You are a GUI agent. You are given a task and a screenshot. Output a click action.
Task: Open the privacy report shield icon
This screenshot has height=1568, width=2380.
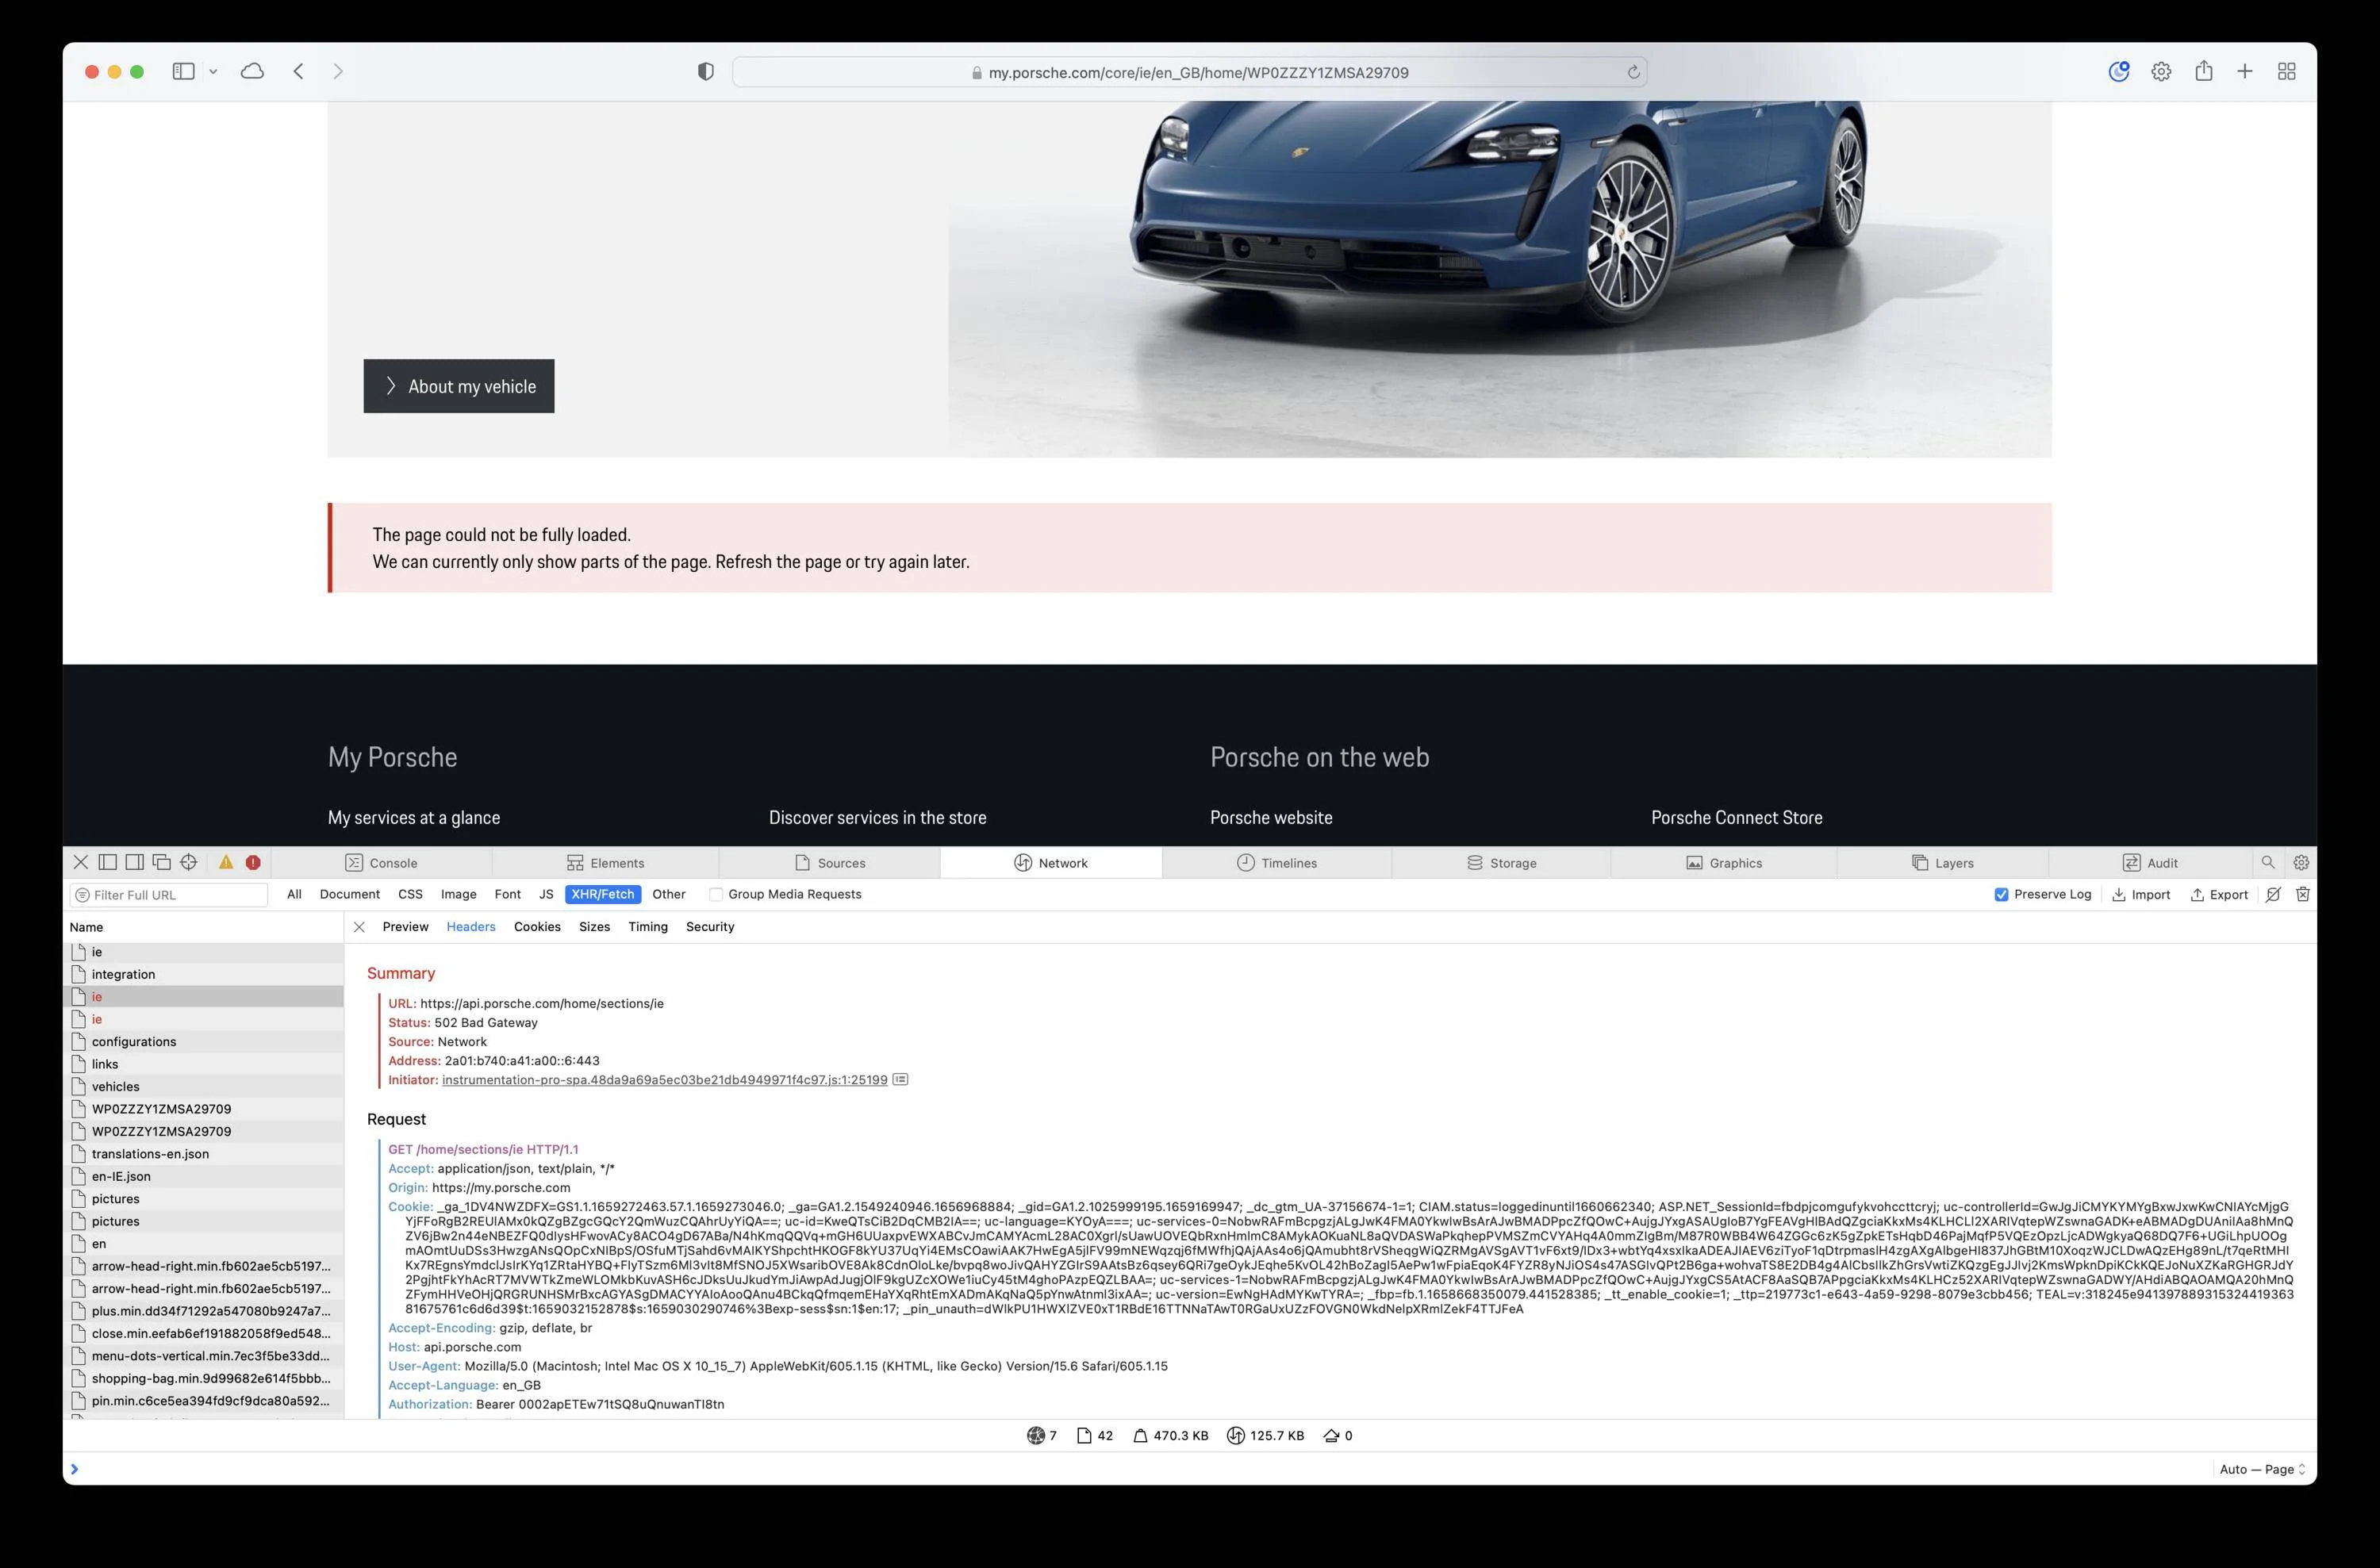pyautogui.click(x=706, y=72)
